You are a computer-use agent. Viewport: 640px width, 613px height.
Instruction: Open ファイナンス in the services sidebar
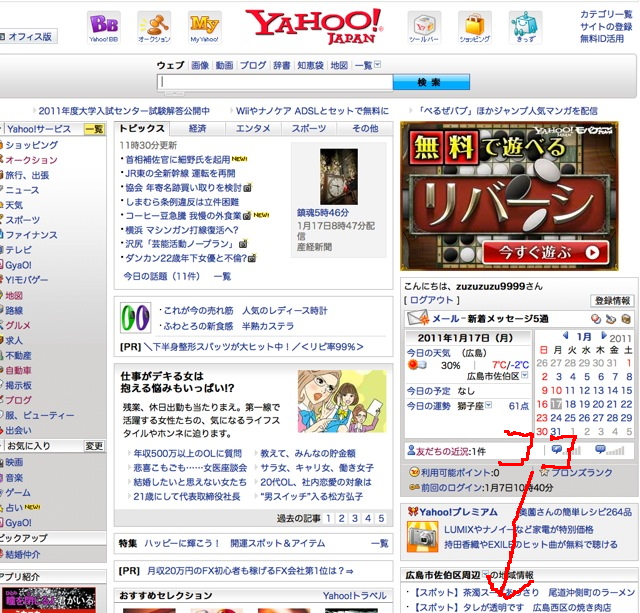click(x=31, y=235)
